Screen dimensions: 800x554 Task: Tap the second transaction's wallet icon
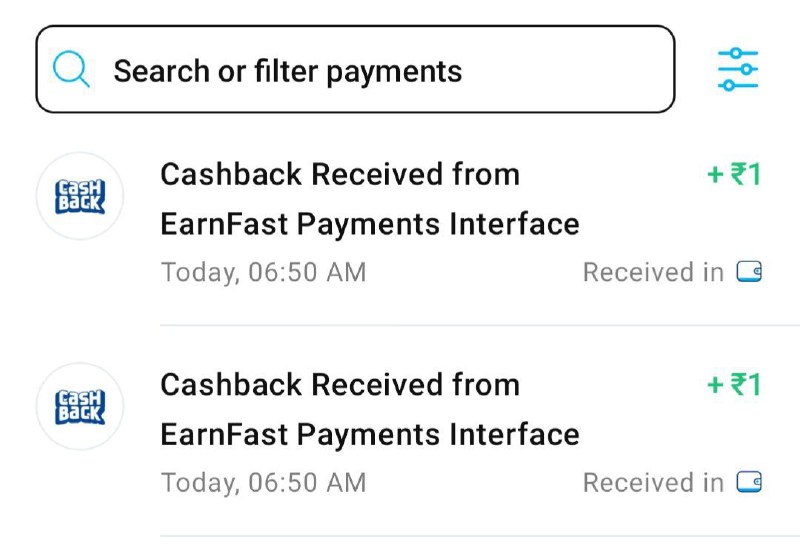749,482
